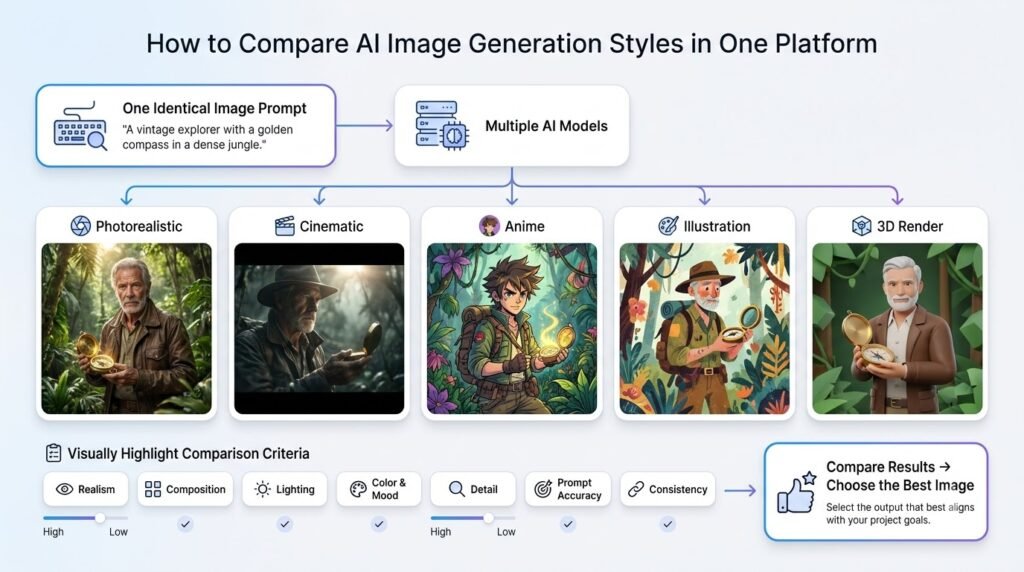Toggle the checkmark under Composition
This screenshot has width=1024, height=572.
(185, 524)
